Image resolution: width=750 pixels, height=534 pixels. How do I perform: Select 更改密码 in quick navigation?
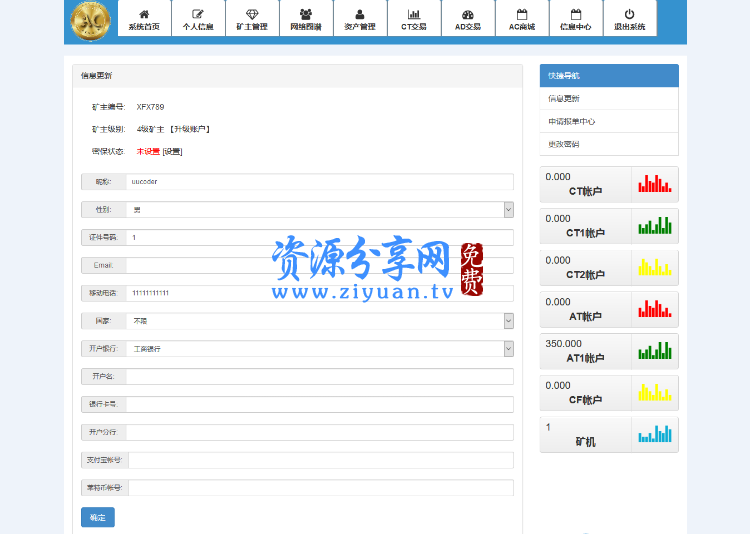point(564,144)
